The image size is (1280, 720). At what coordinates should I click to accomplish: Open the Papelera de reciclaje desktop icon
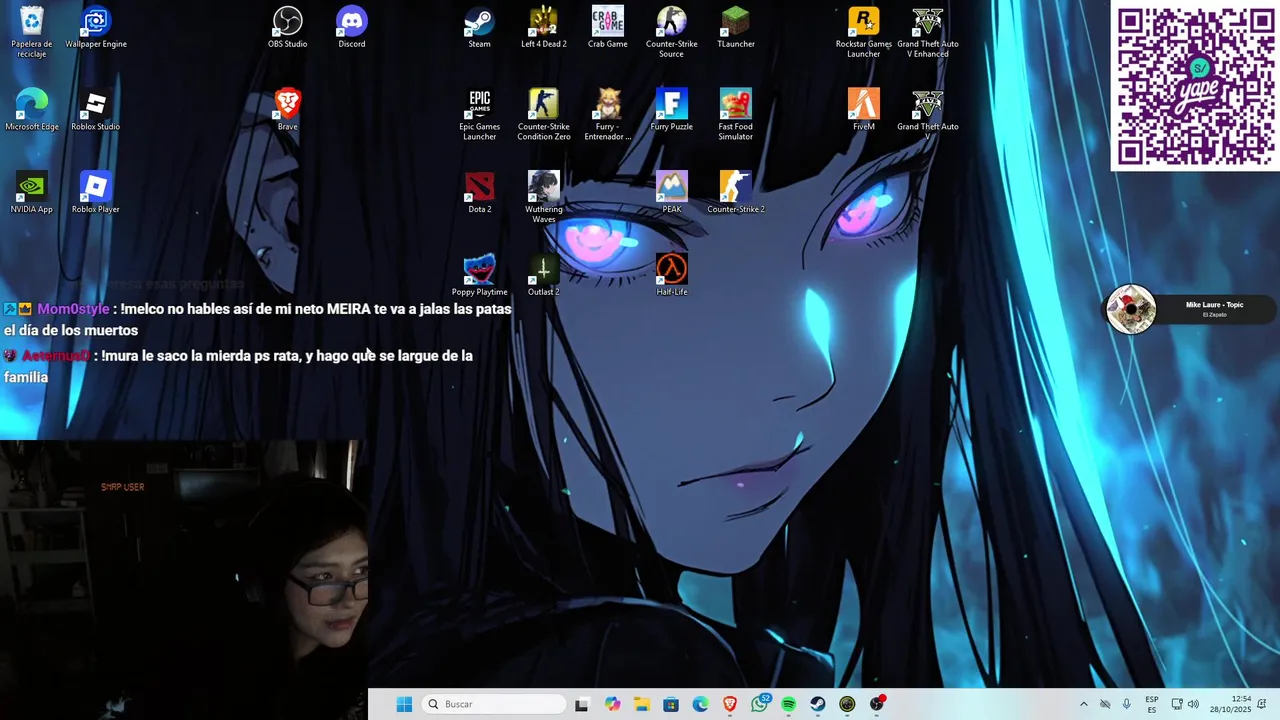(x=32, y=32)
